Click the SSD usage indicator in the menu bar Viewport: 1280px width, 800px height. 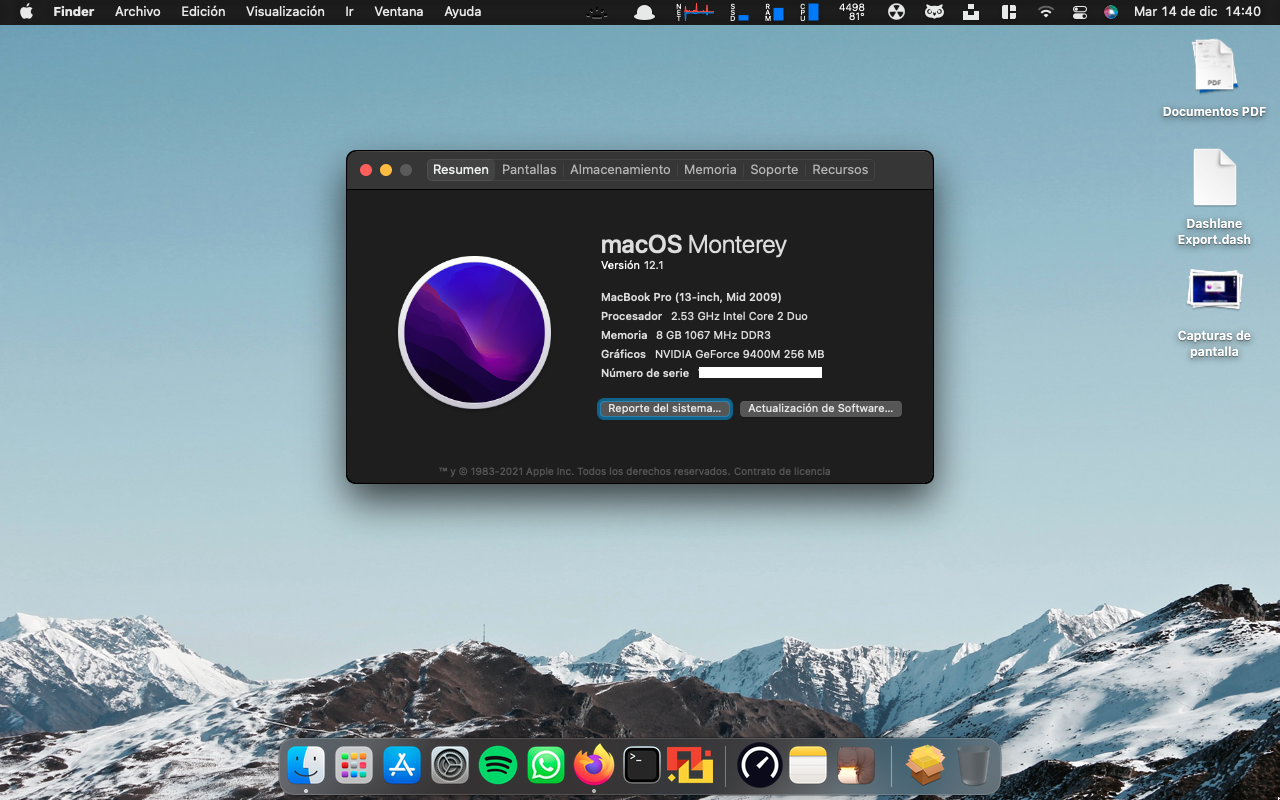739,12
